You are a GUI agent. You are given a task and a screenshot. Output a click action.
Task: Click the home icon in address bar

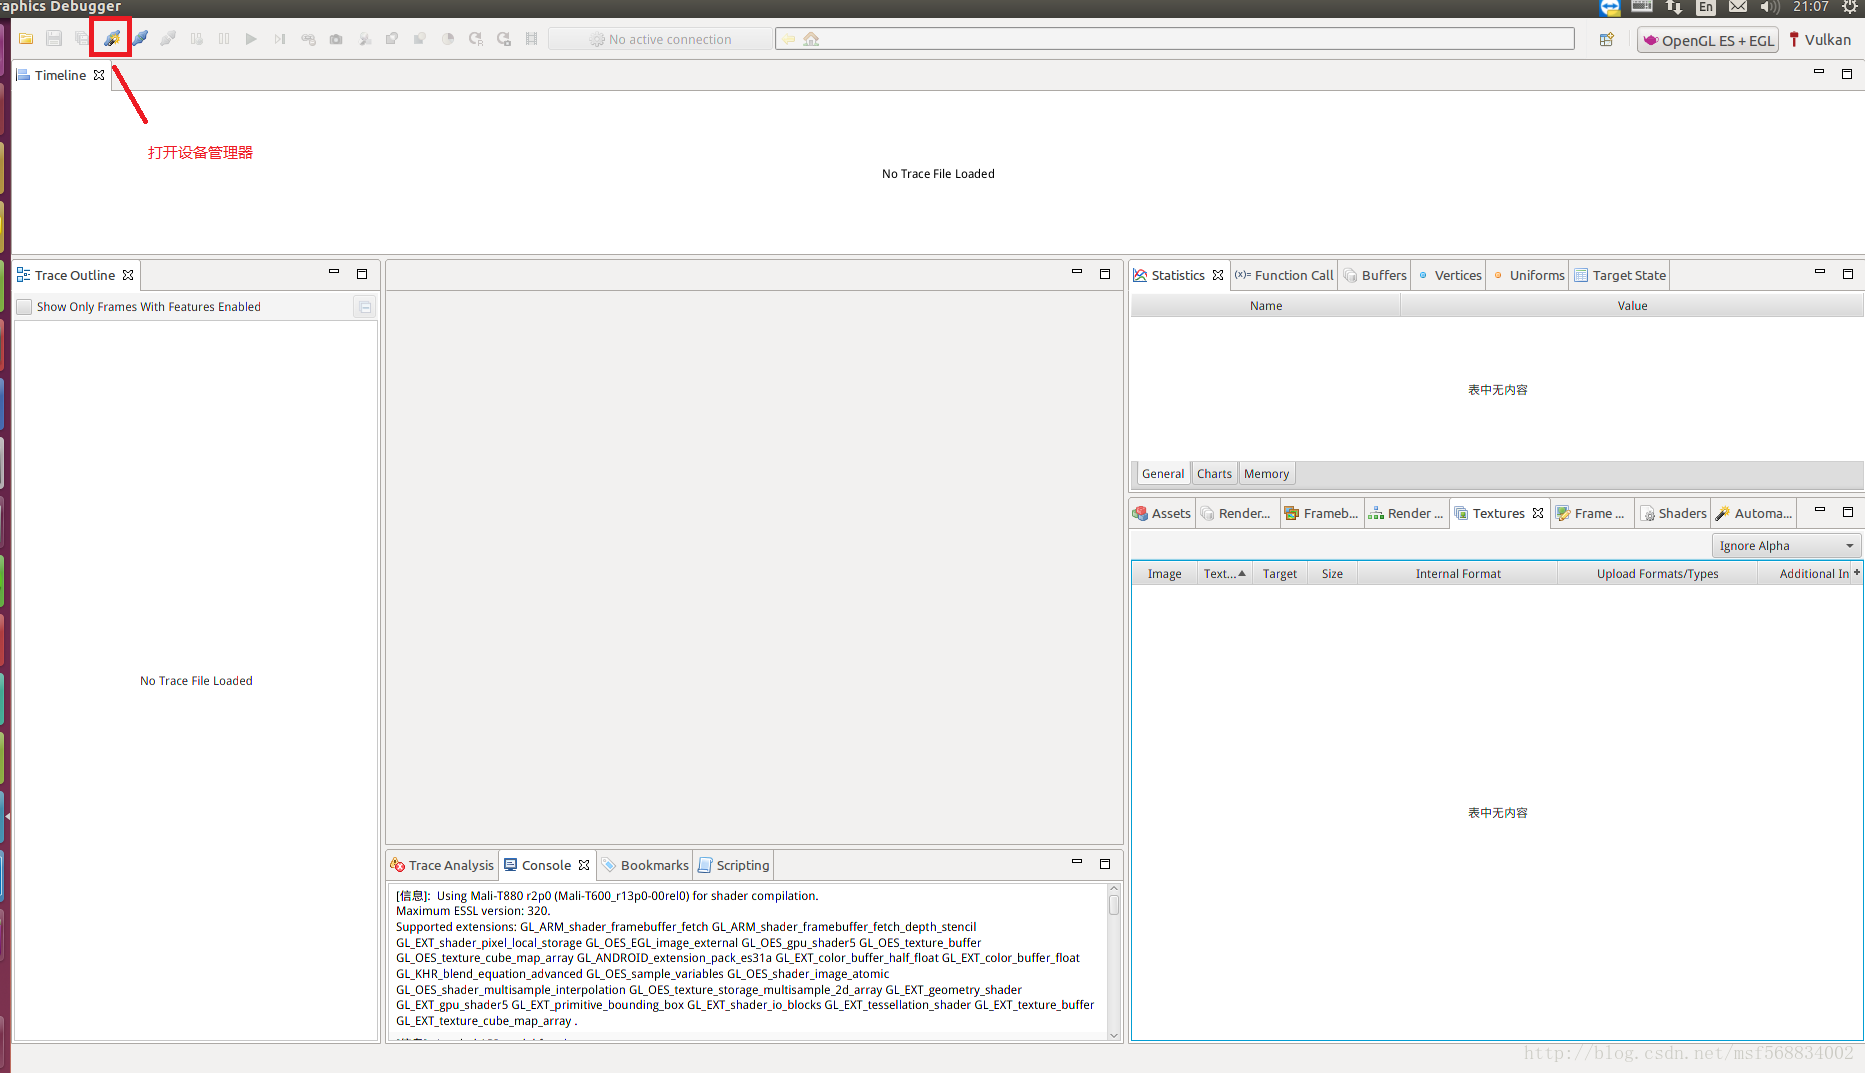[x=811, y=39]
